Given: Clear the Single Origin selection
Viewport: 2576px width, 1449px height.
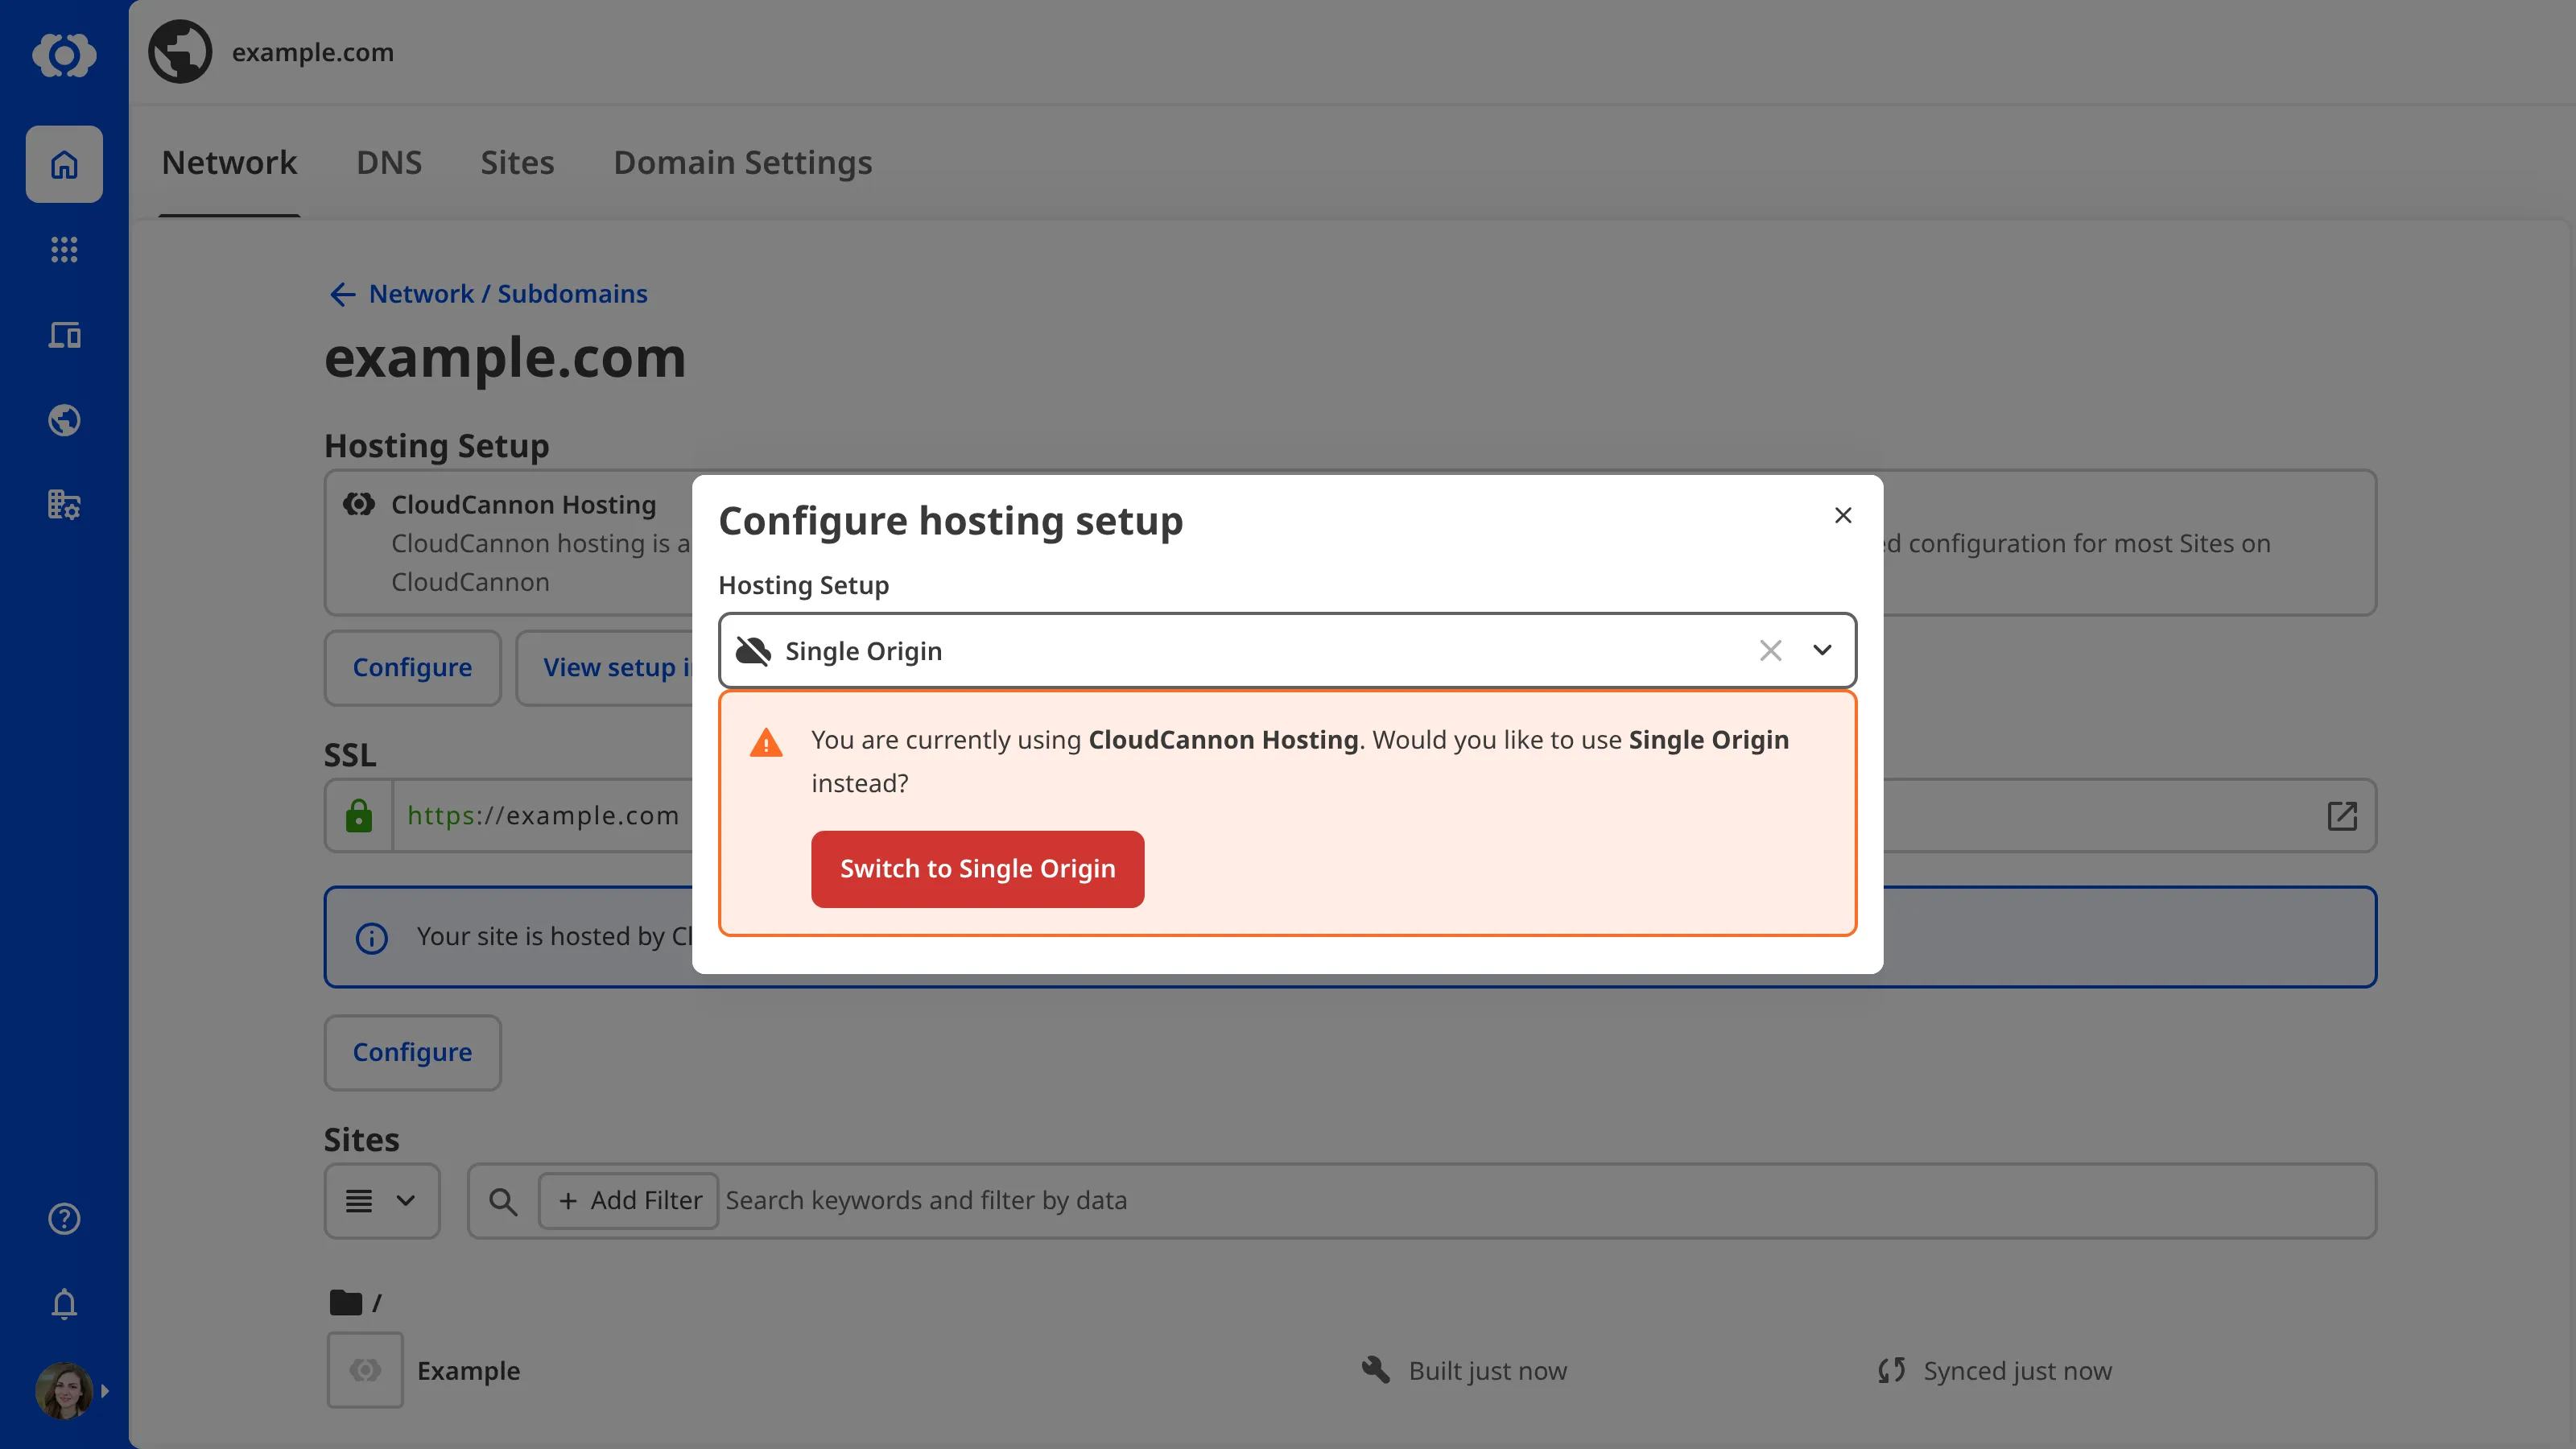Looking at the screenshot, I should 1770,651.
